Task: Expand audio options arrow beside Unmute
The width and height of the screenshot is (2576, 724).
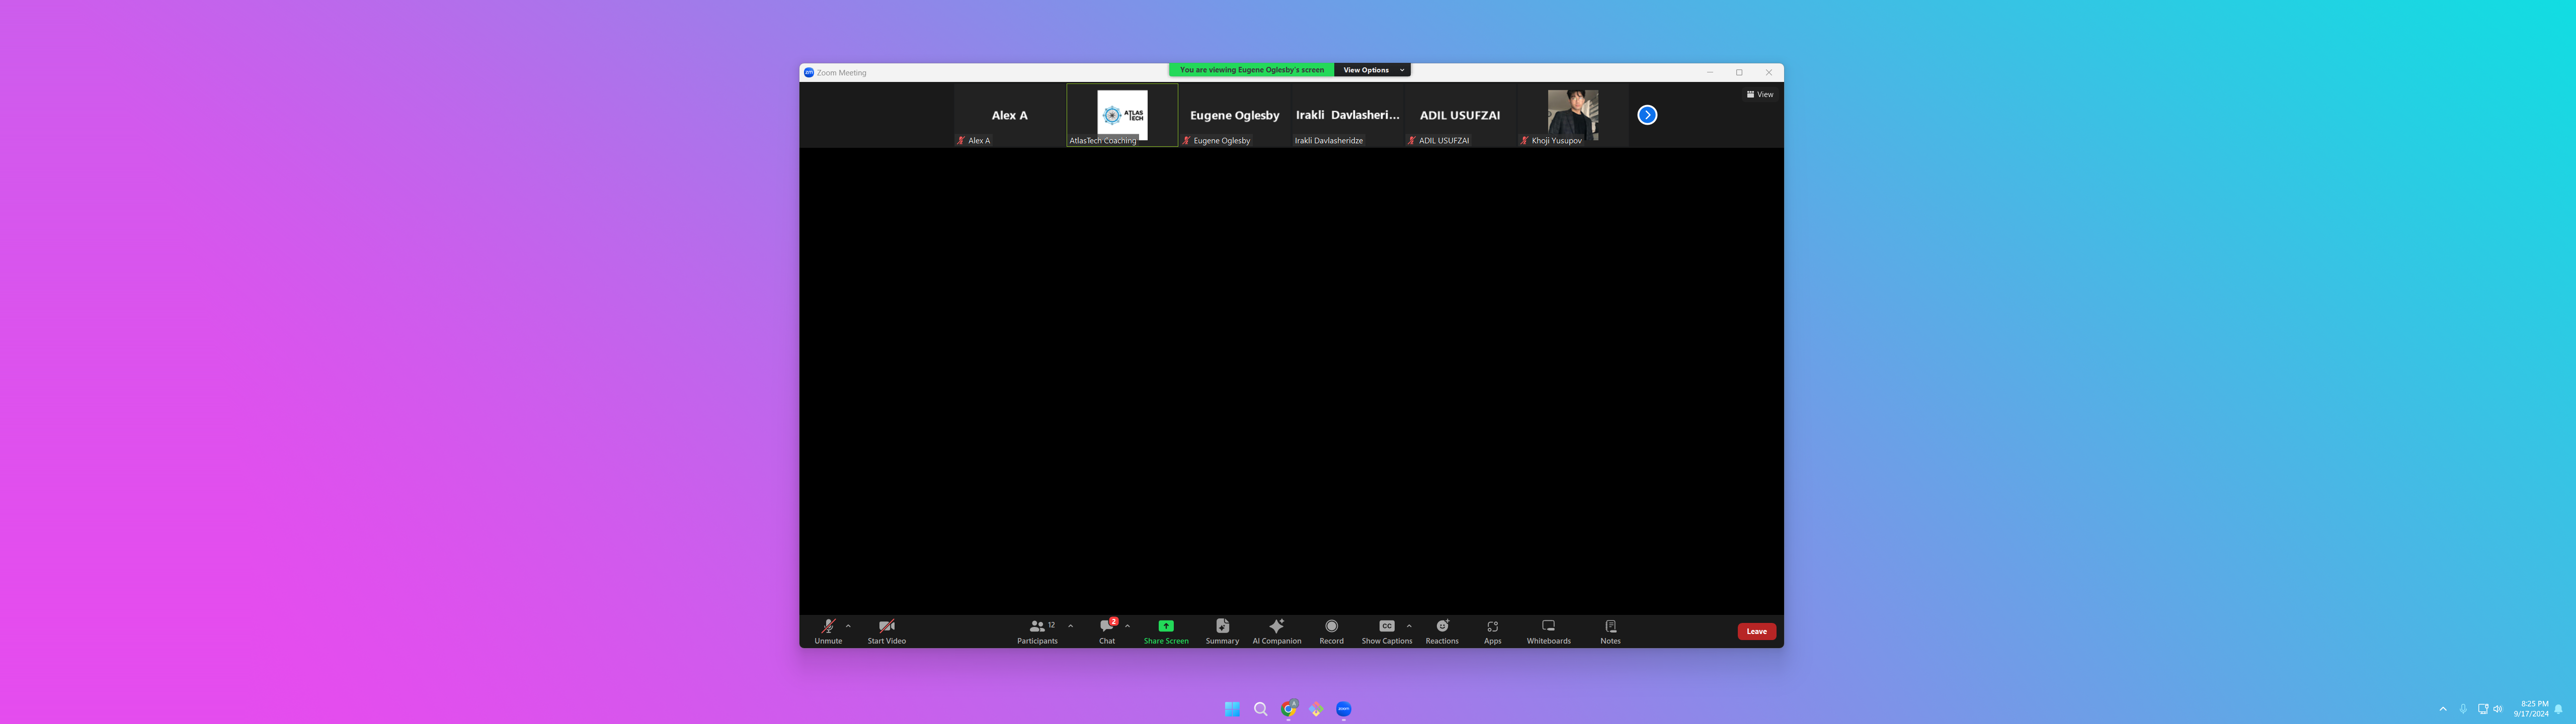Action: coord(849,626)
